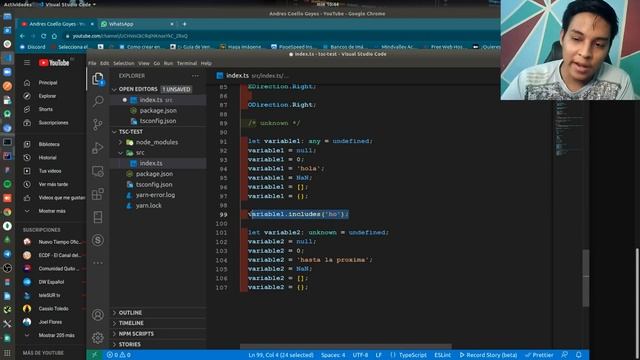Click the editor vertical scrollbar thumb
640x360 pixels.
[586, 278]
